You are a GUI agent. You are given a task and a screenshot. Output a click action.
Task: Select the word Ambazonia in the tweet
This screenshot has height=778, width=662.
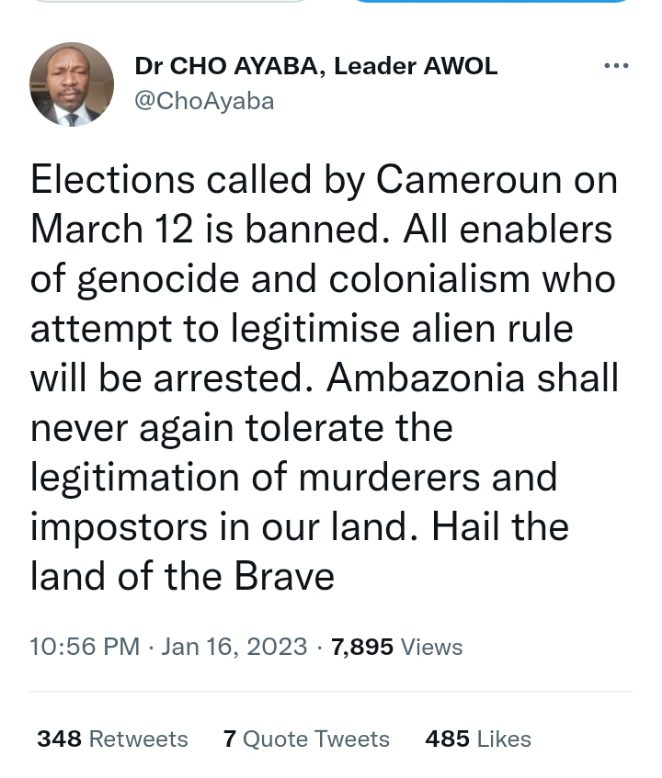425,378
